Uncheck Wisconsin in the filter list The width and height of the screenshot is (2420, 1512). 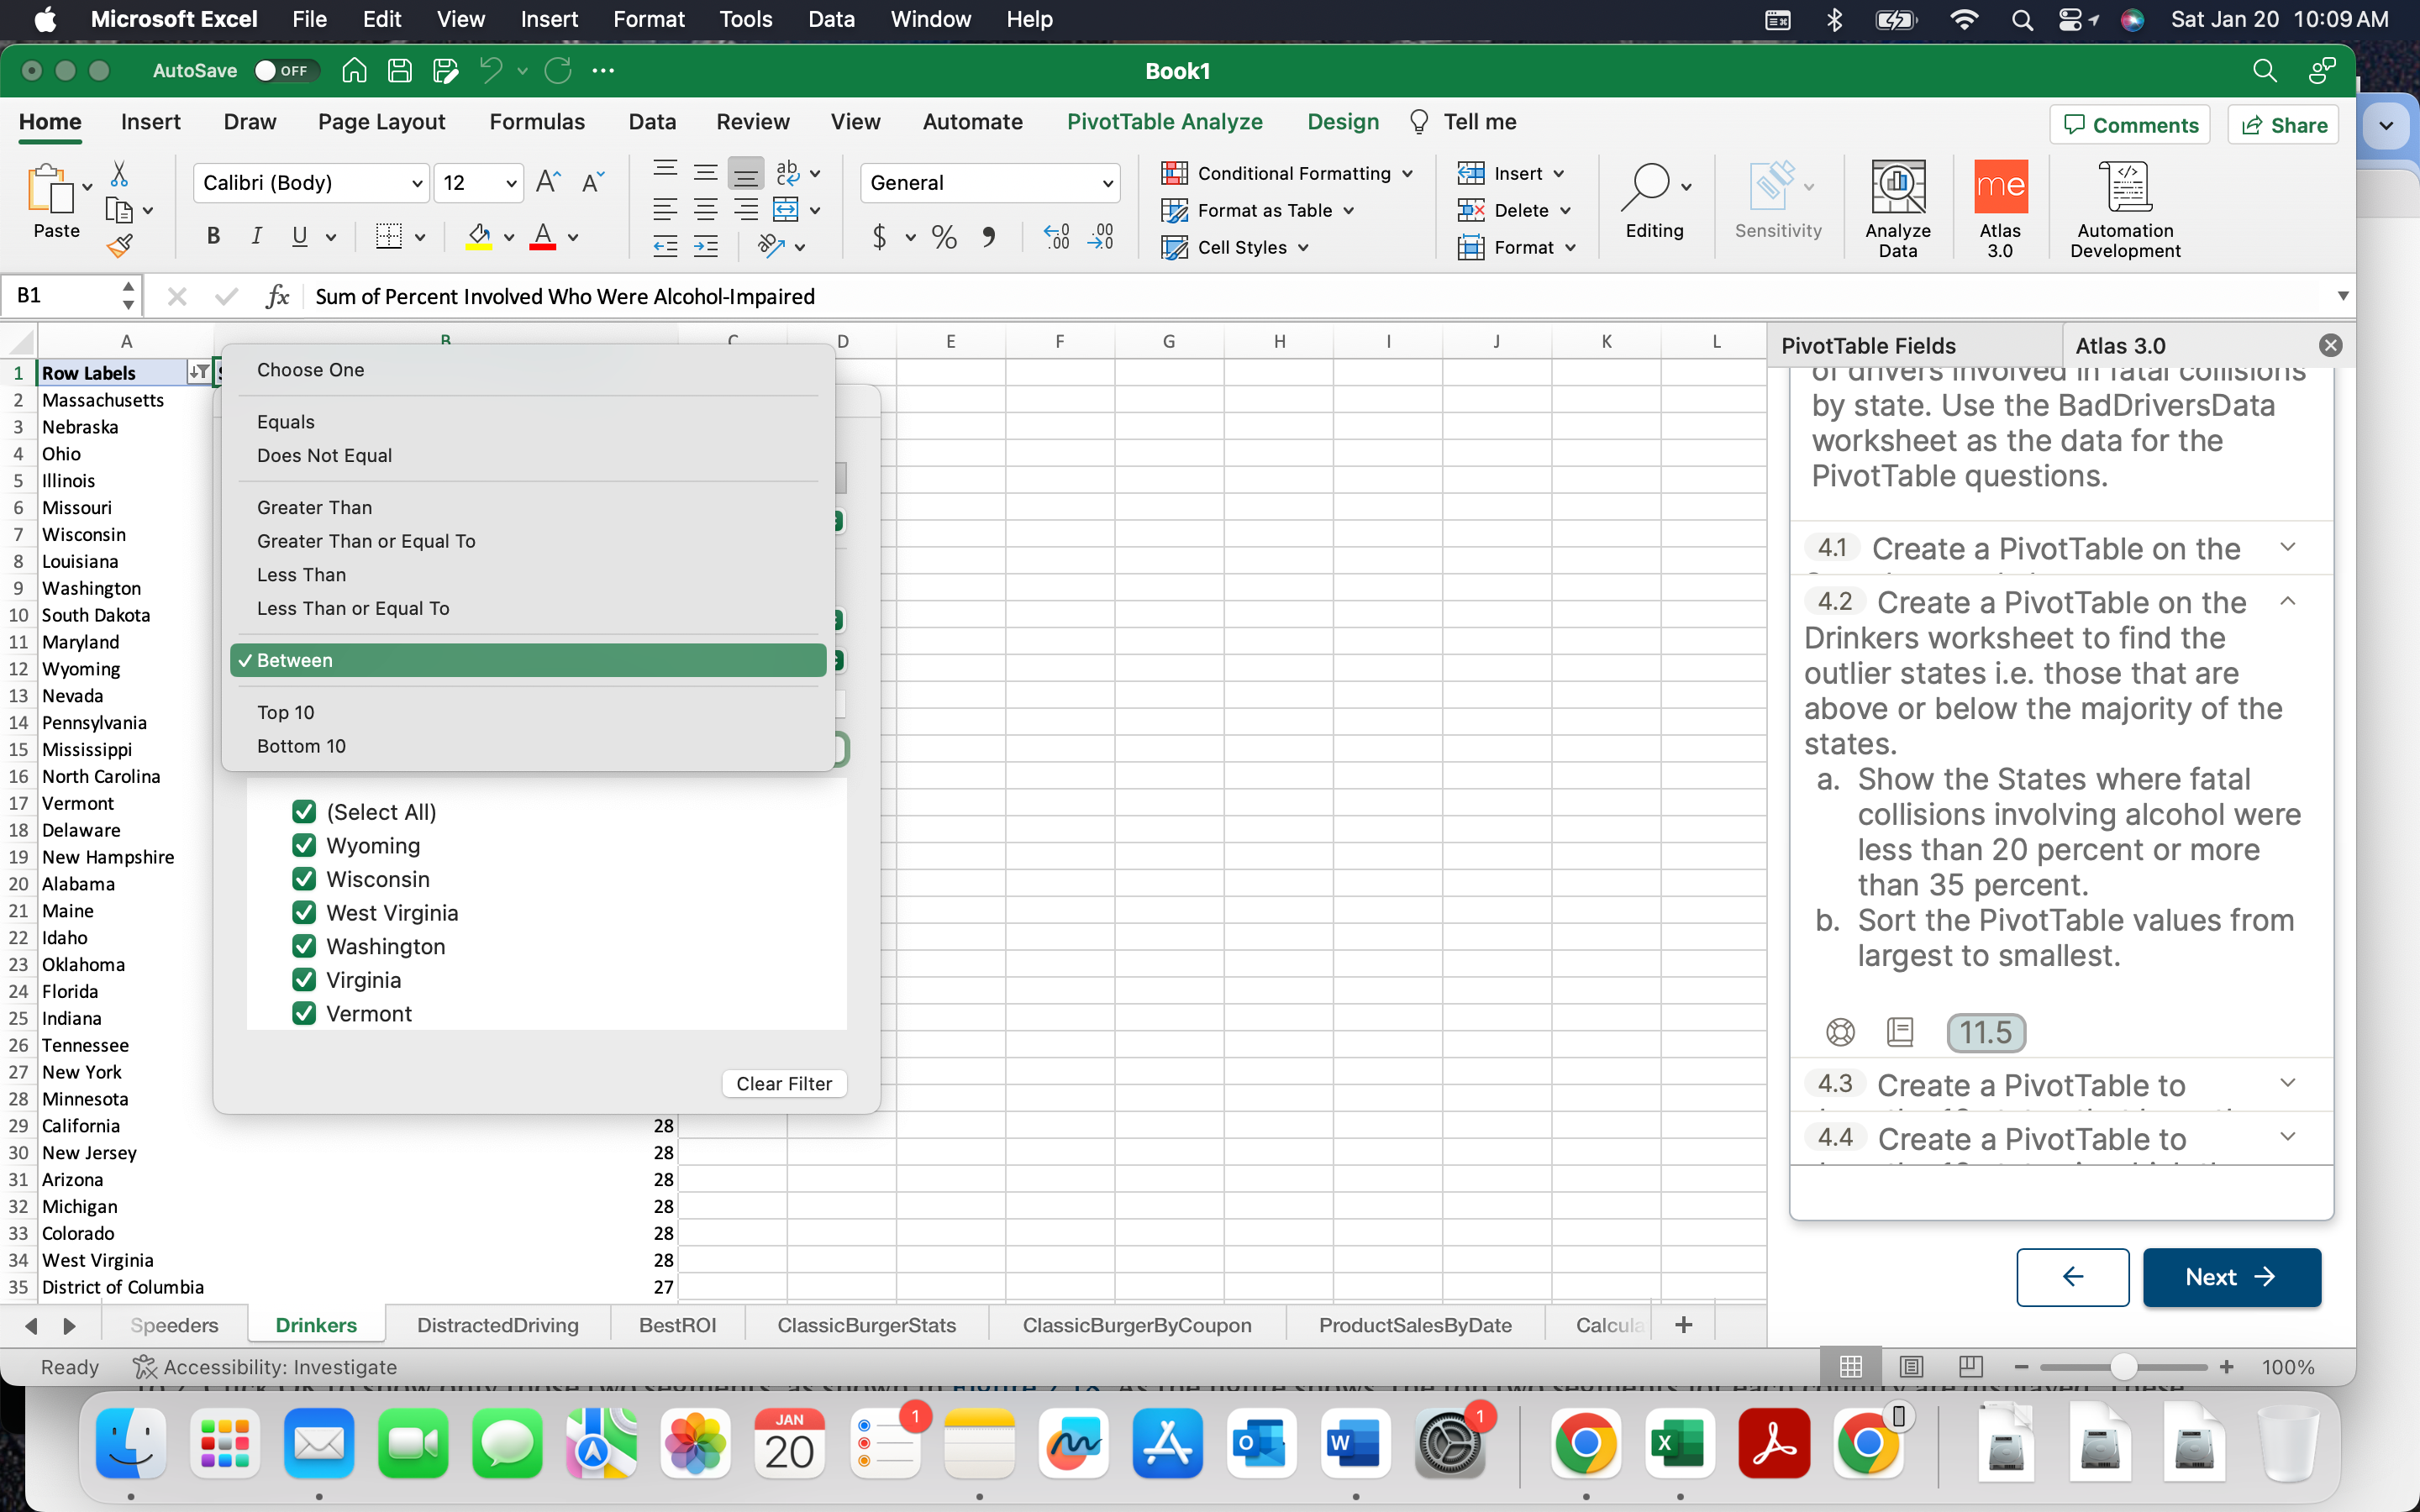303,878
